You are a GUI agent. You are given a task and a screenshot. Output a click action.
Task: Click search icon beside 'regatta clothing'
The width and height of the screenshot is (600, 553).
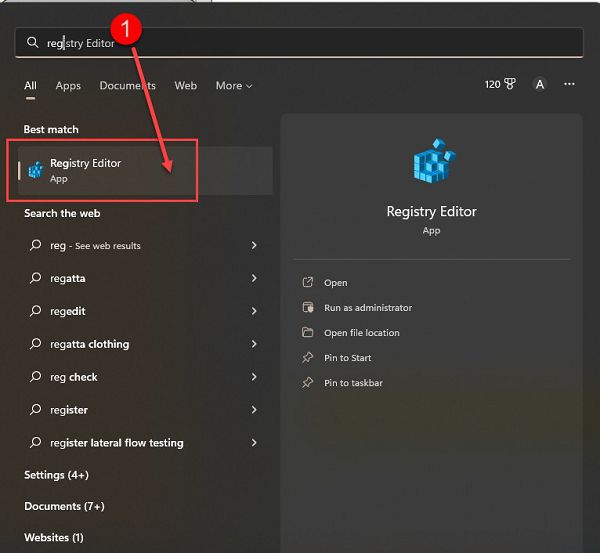35,344
